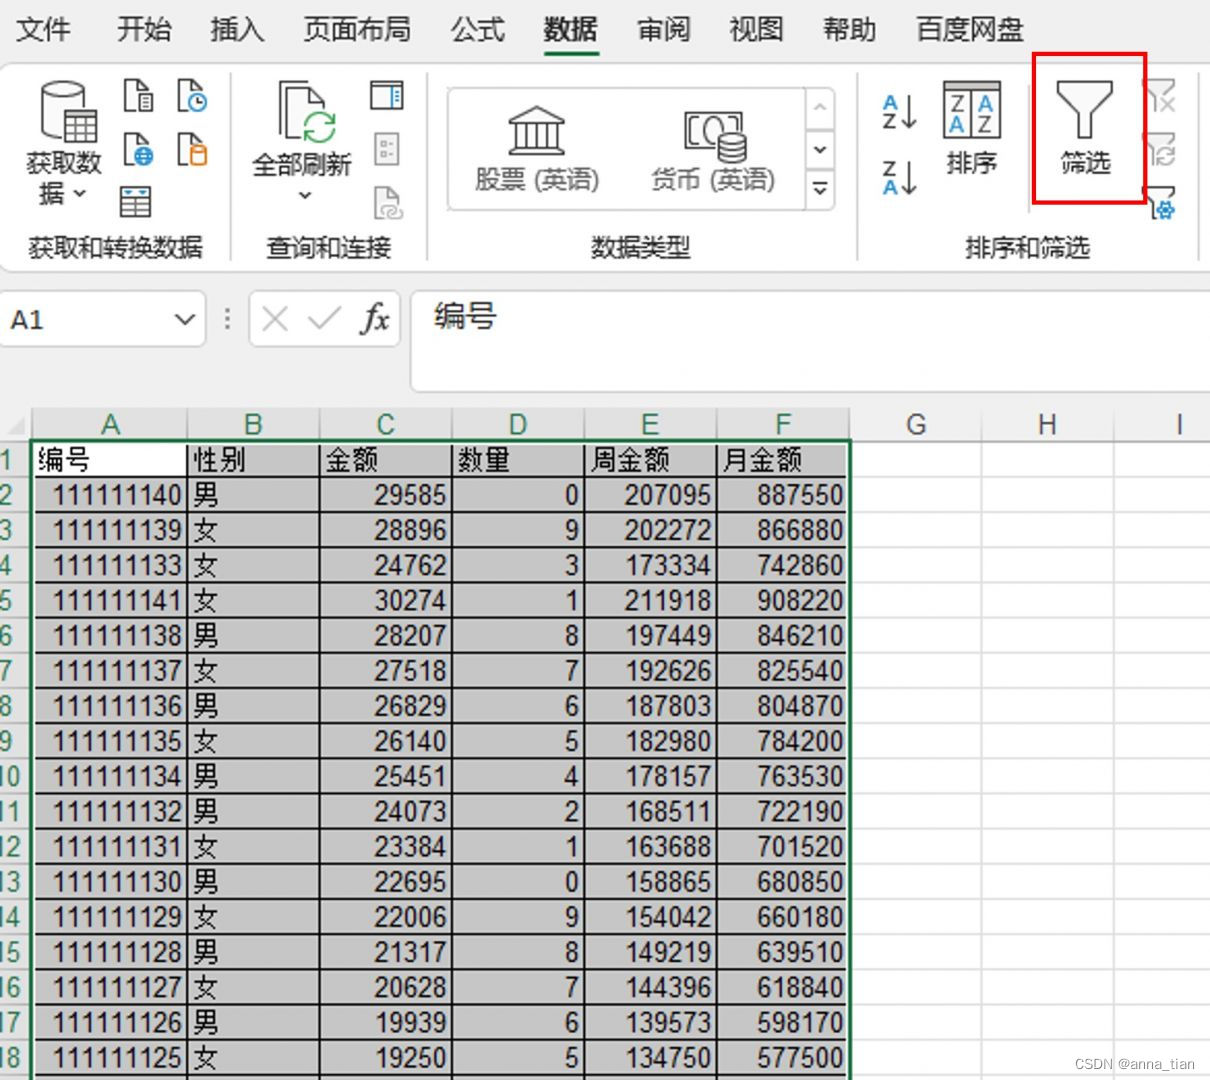Select column B header

click(253, 424)
